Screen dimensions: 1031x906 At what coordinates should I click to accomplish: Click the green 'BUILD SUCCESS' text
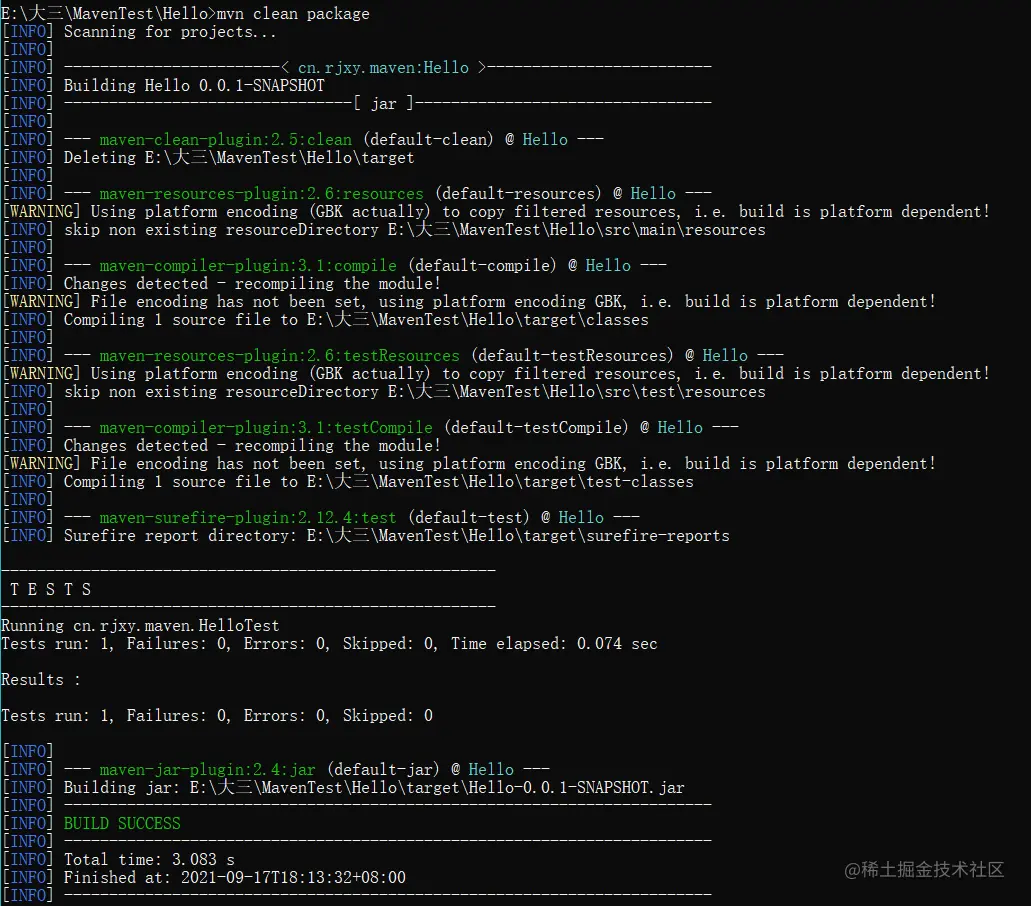122,824
